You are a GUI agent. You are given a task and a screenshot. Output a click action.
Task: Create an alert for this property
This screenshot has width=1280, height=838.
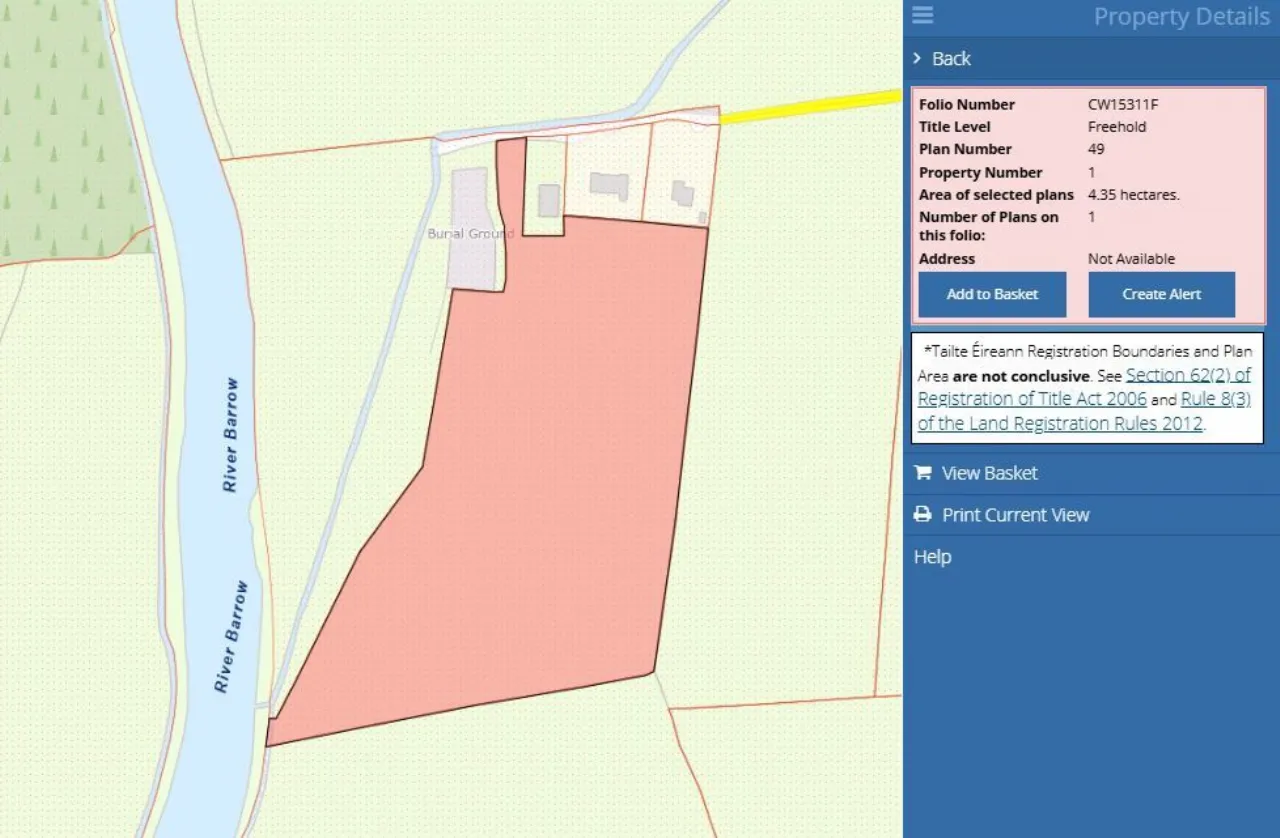click(1160, 294)
